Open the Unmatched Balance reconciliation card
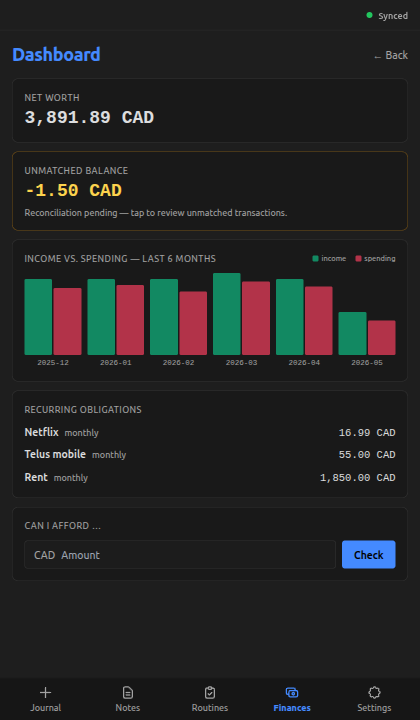This screenshot has width=420, height=720. click(x=210, y=191)
